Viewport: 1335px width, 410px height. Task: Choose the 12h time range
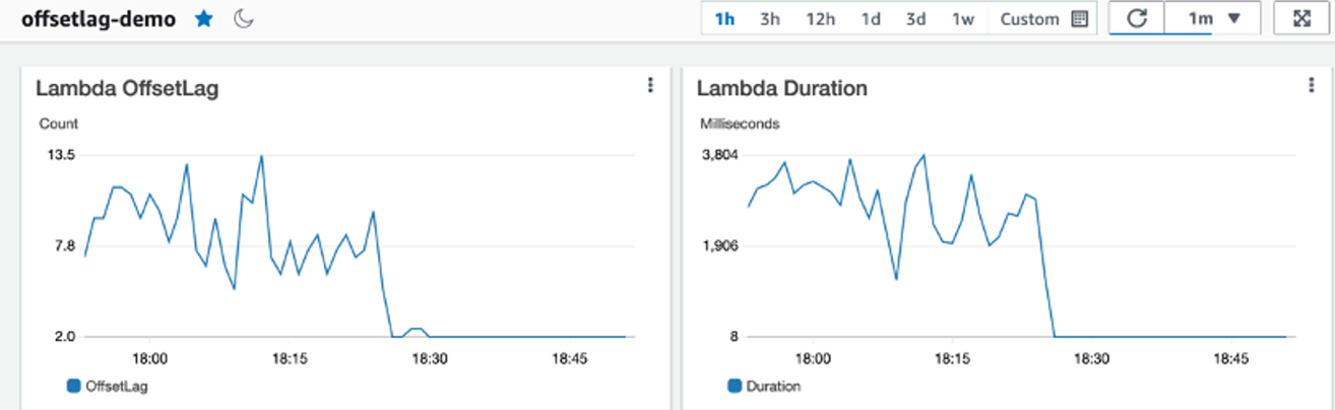pyautogui.click(x=821, y=19)
